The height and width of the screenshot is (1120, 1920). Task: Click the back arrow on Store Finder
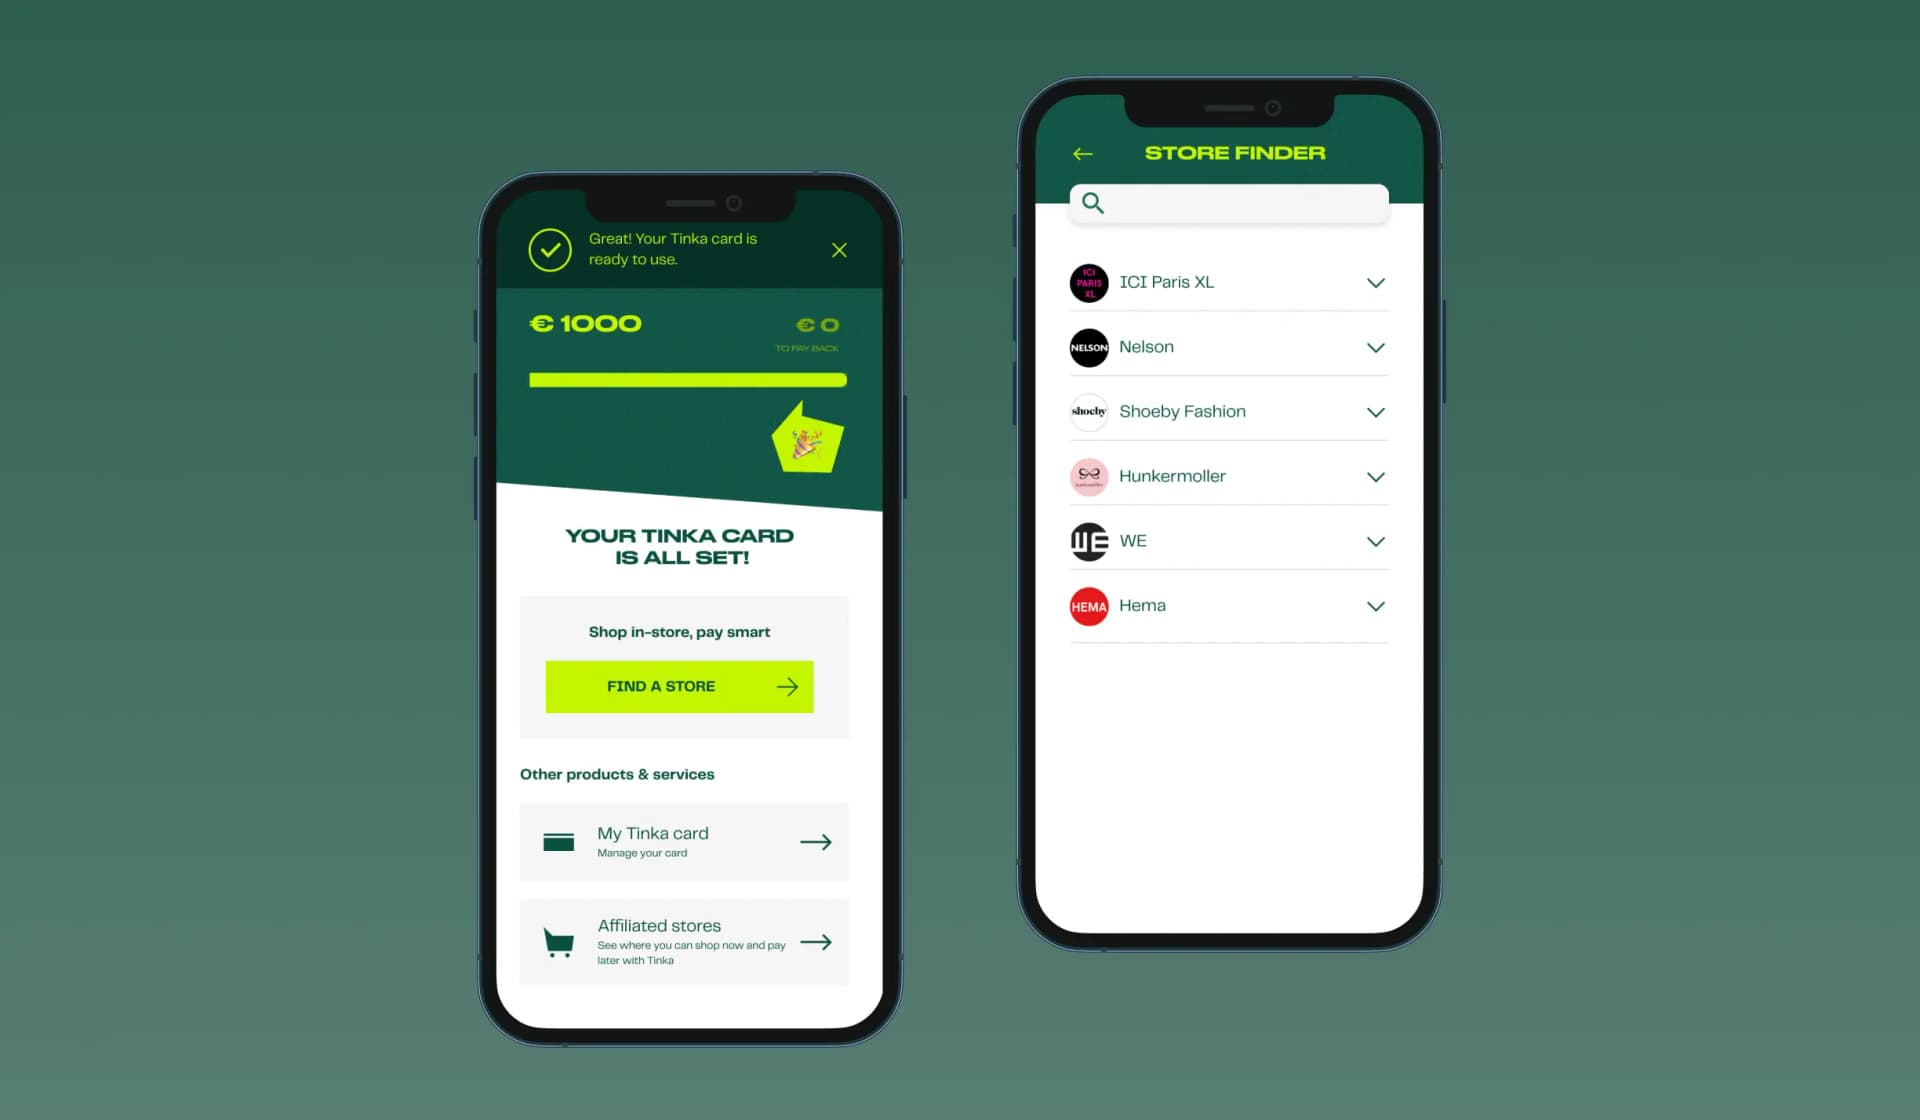(x=1081, y=152)
